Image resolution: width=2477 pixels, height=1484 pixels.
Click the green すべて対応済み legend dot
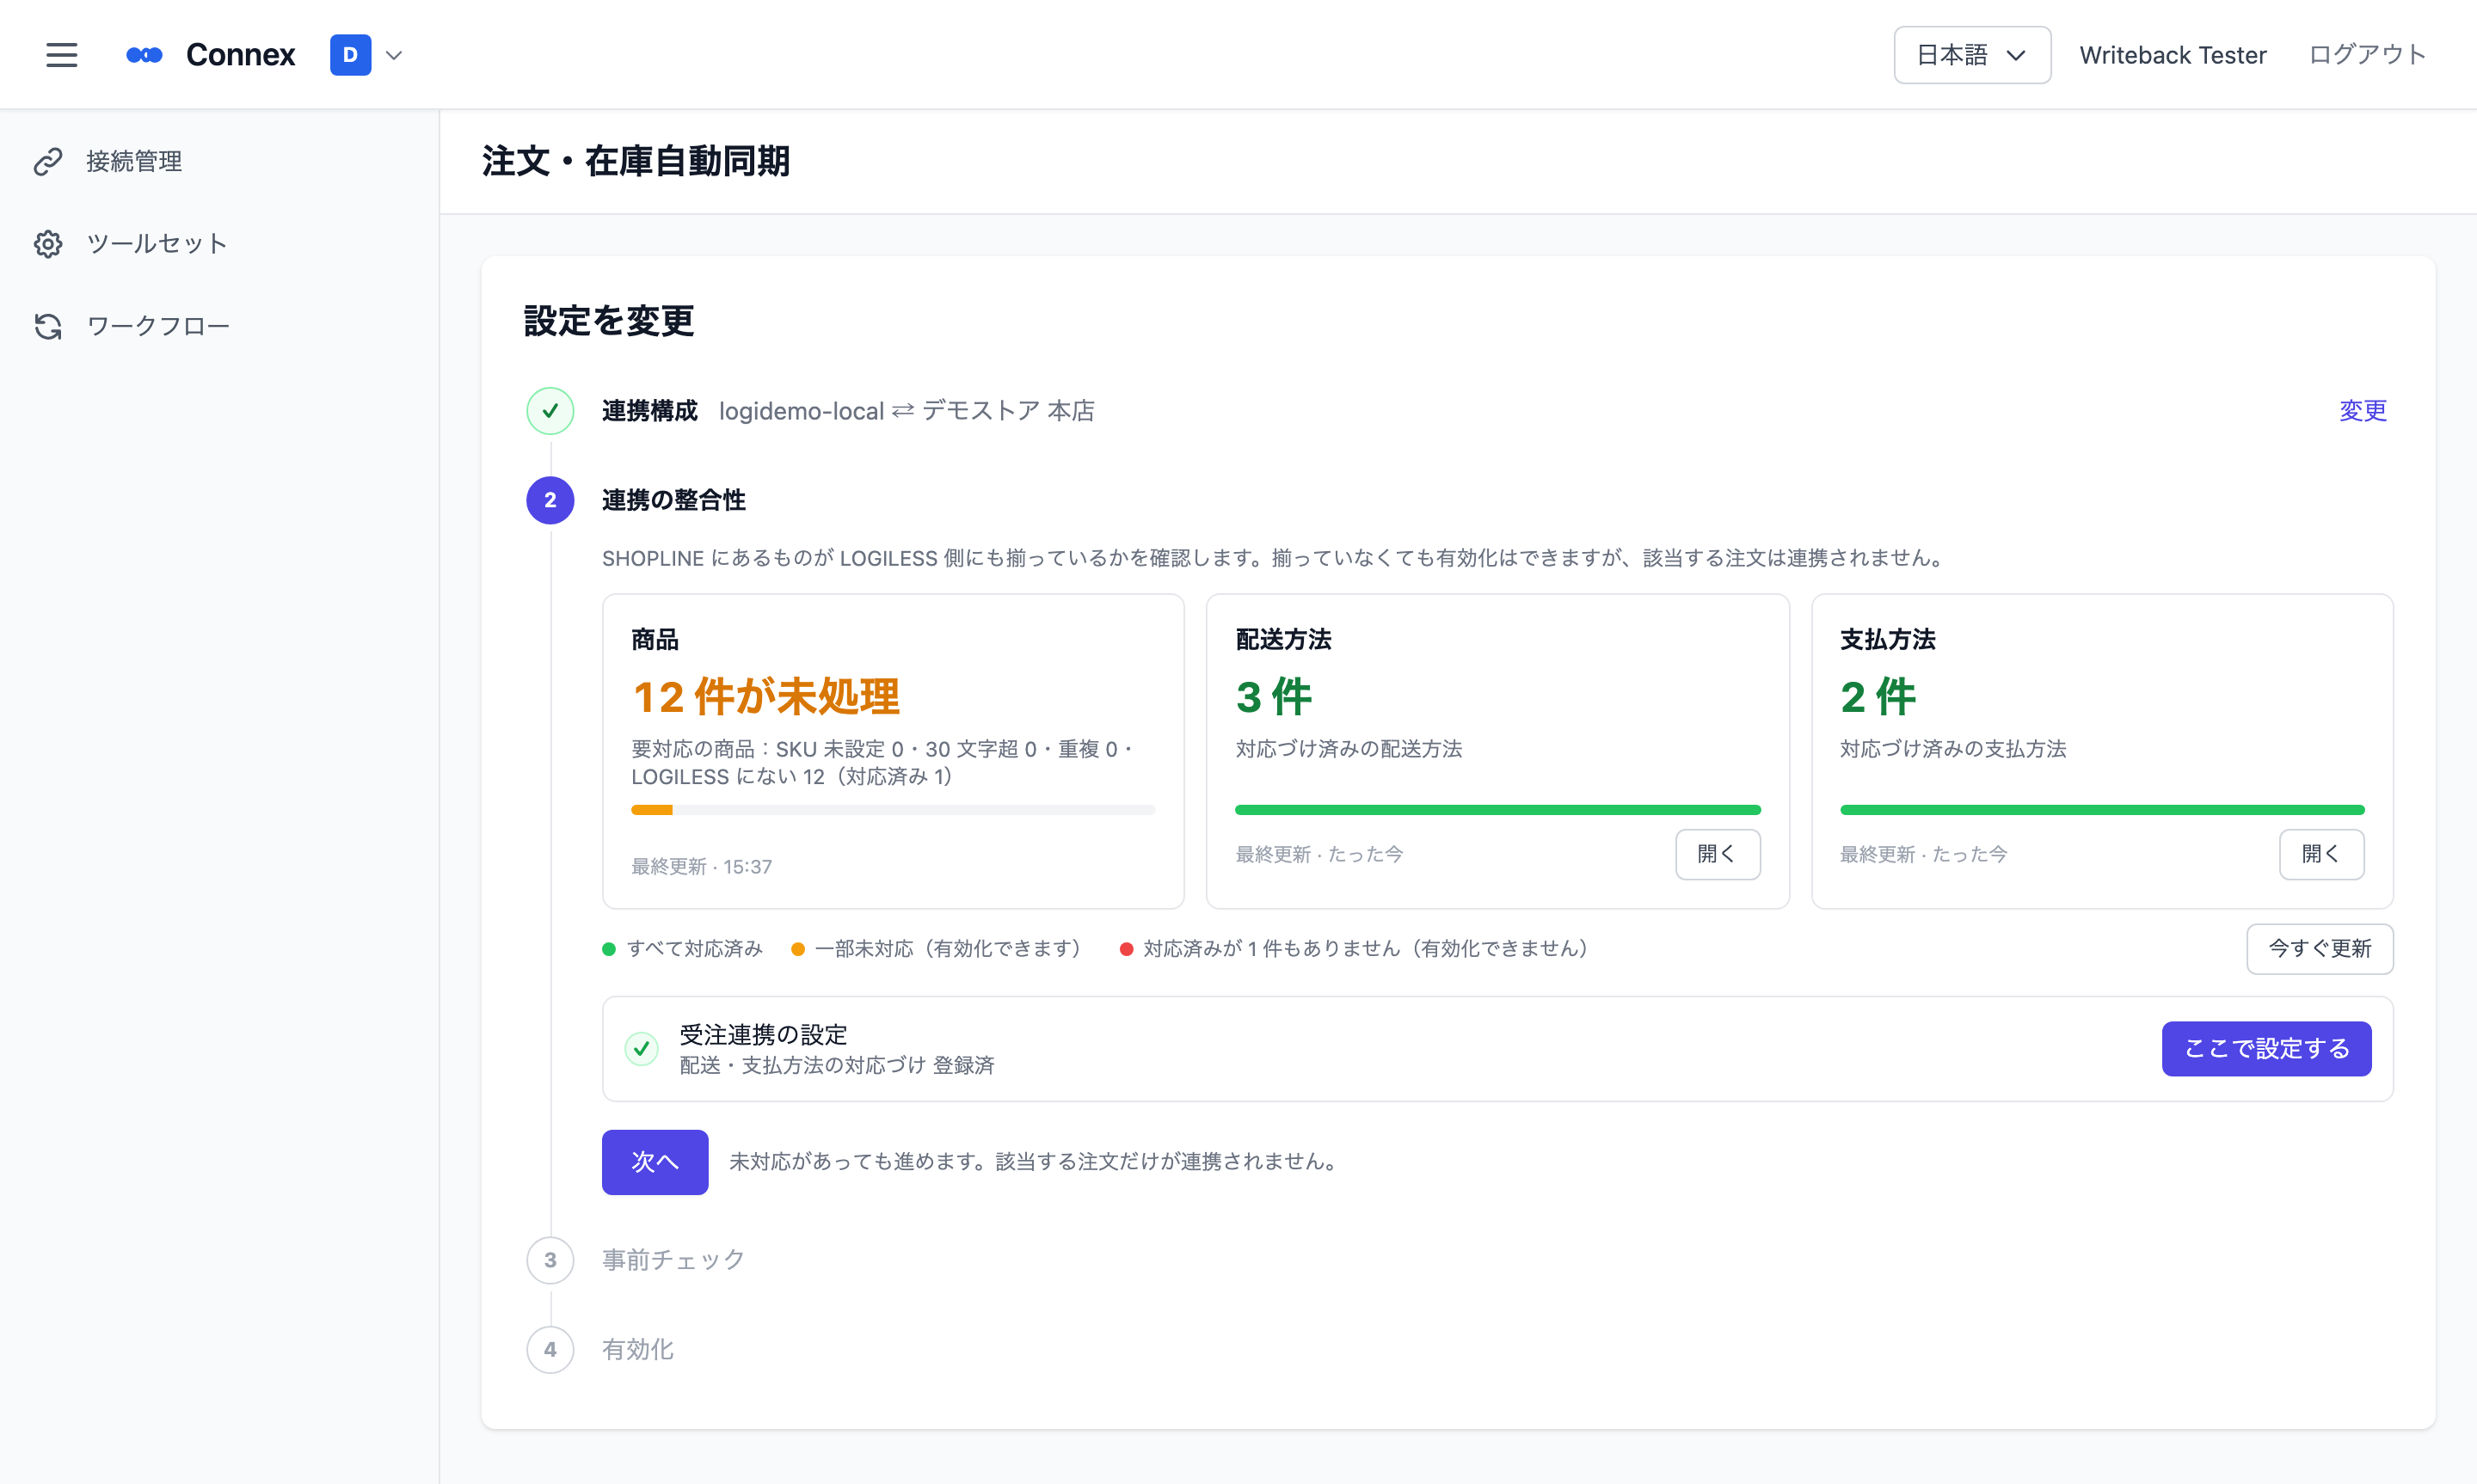(x=608, y=949)
